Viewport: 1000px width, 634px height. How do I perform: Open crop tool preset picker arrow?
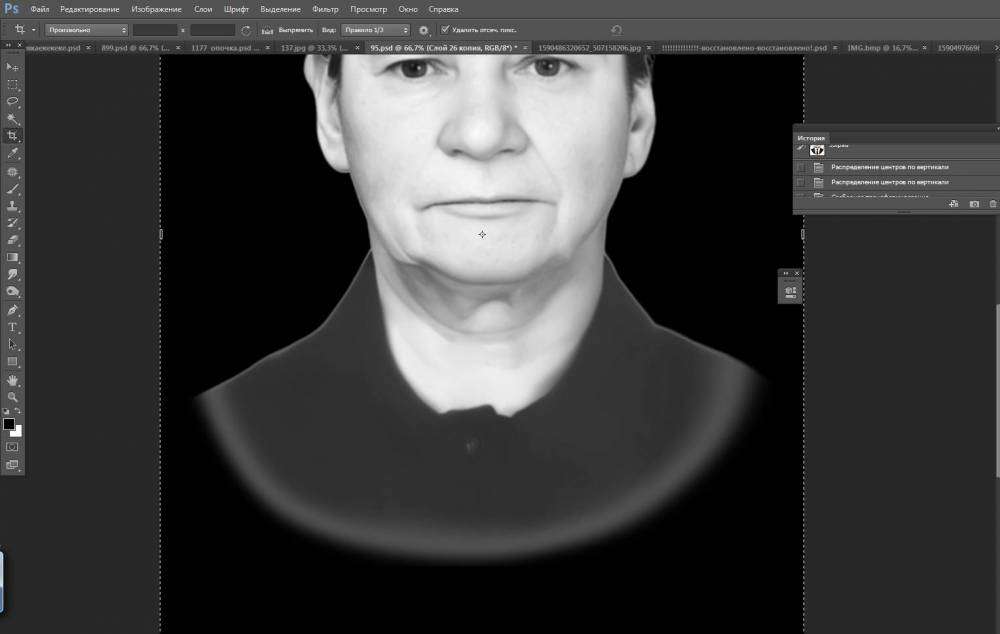coord(33,30)
